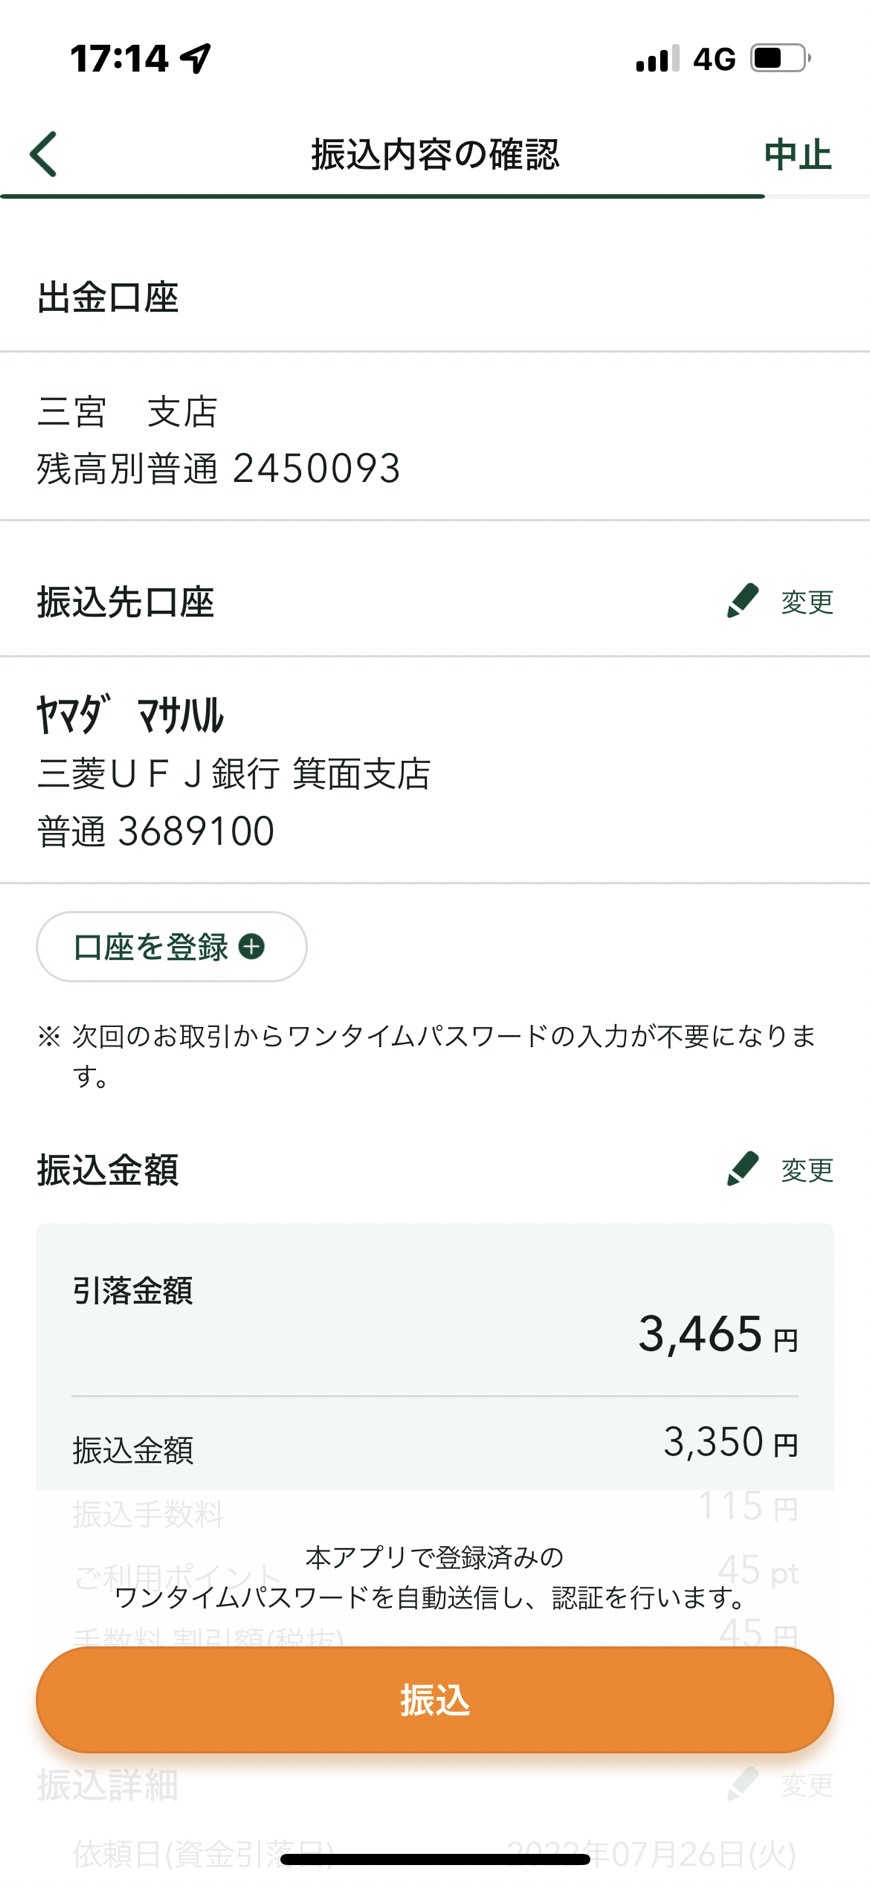The image size is (870, 1883).
Task: Tap the 口座を登録 button
Action: 171,946
